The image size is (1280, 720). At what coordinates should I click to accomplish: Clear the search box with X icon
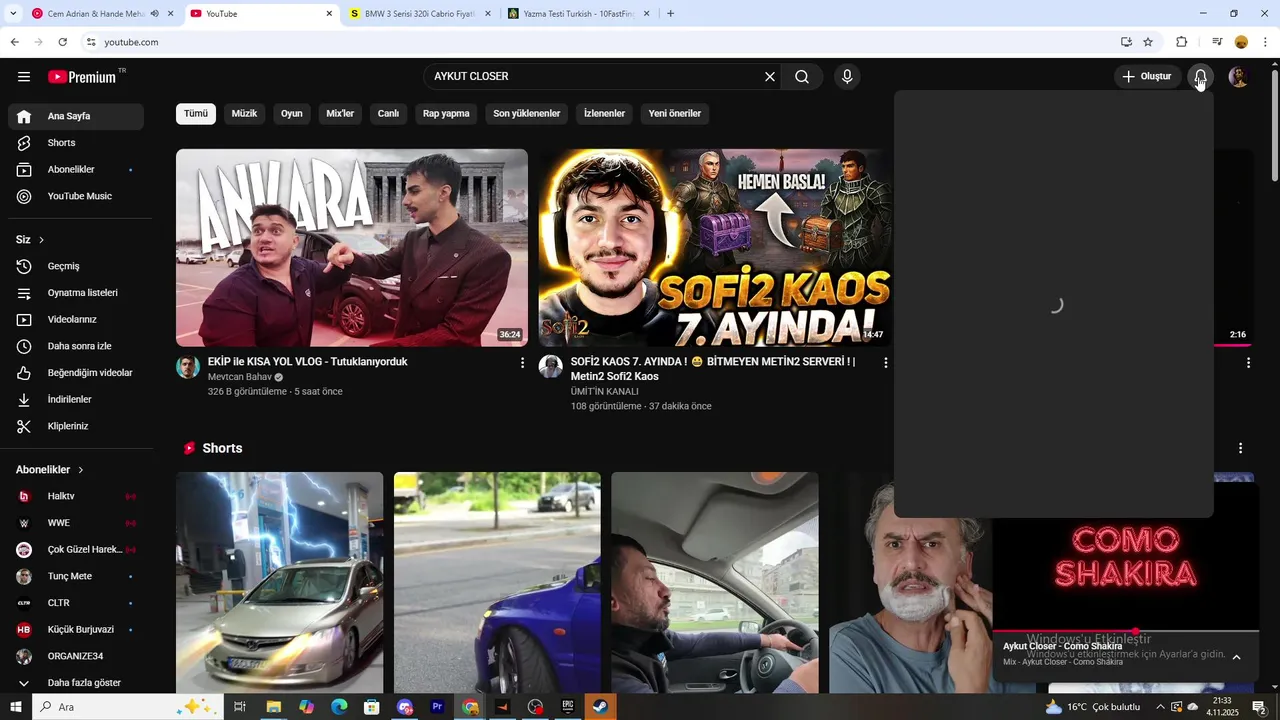(x=770, y=77)
